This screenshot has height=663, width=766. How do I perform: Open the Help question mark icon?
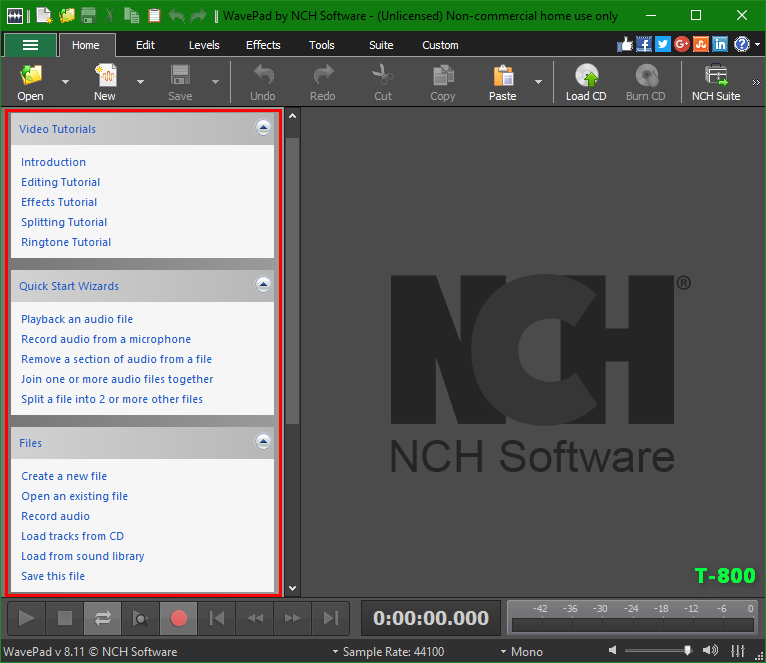pos(742,44)
